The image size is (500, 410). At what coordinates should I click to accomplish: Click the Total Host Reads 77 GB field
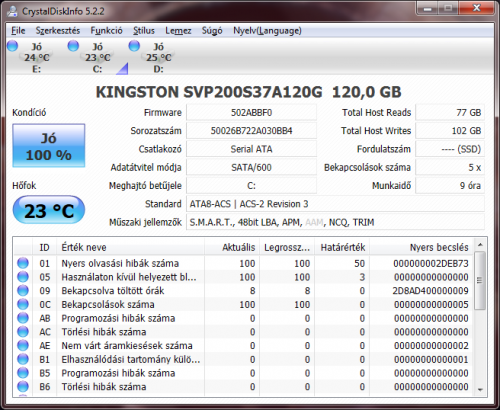[450, 113]
